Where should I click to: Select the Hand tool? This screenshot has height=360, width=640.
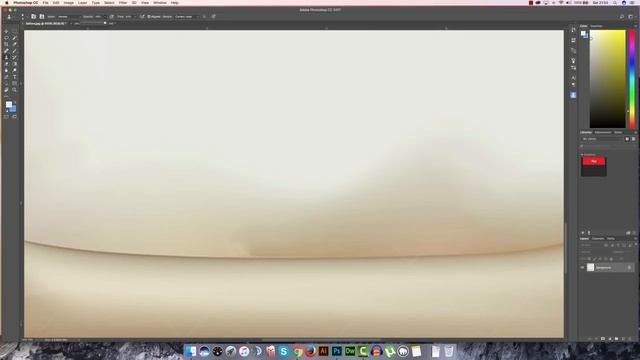6,90
